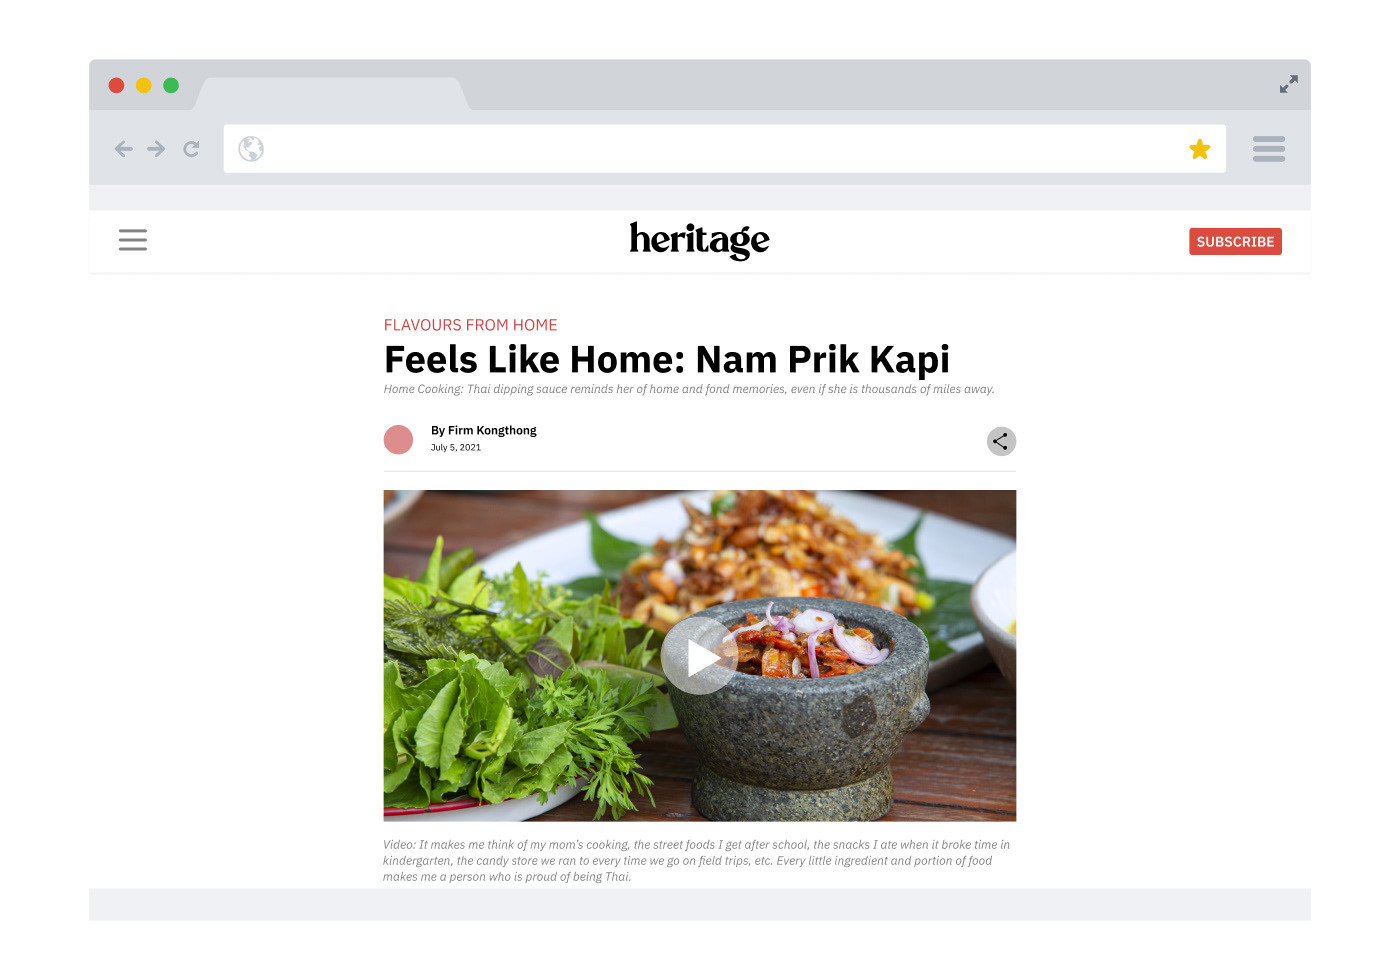Click the browser forward arrow
Screen dimensions: 1400x980
(x=156, y=149)
